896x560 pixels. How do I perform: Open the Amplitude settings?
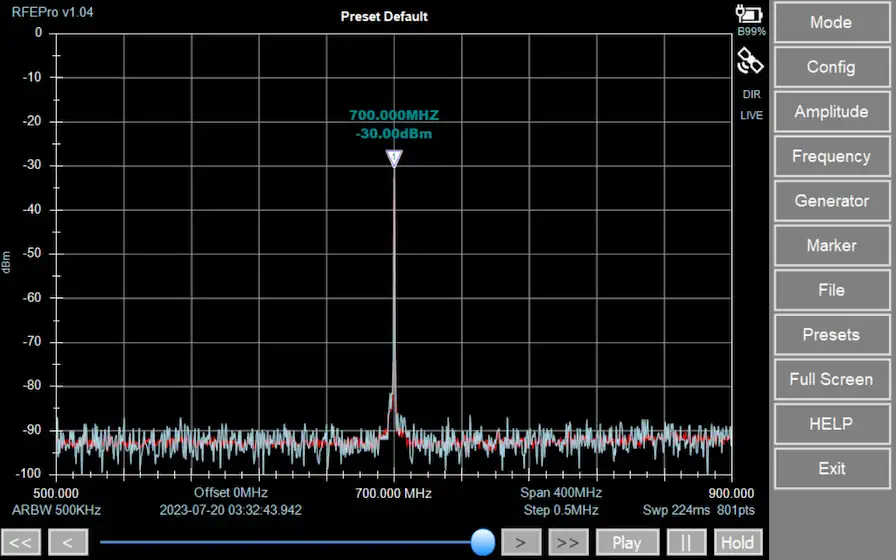(x=831, y=112)
